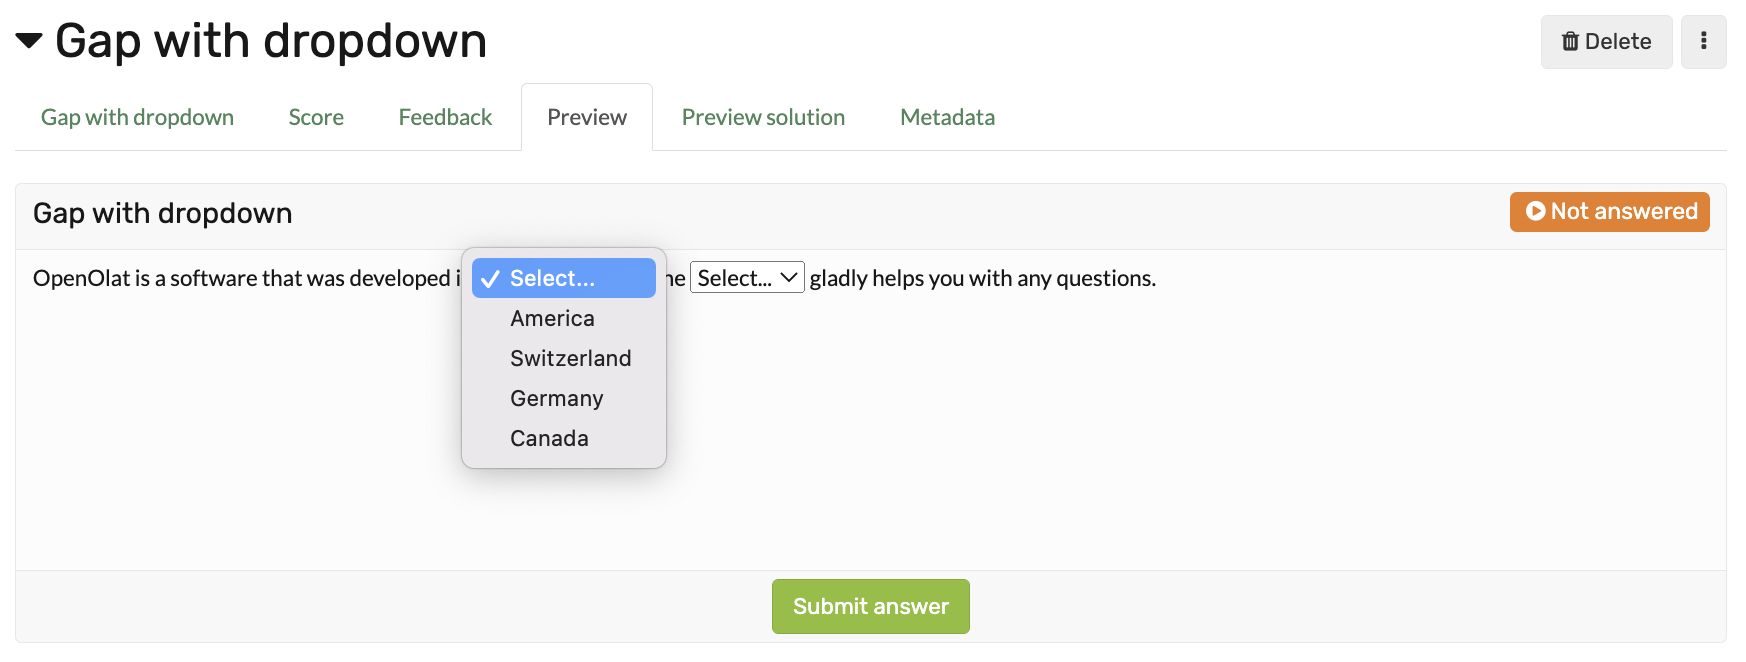Open the second gap Select dropdown

click(746, 277)
